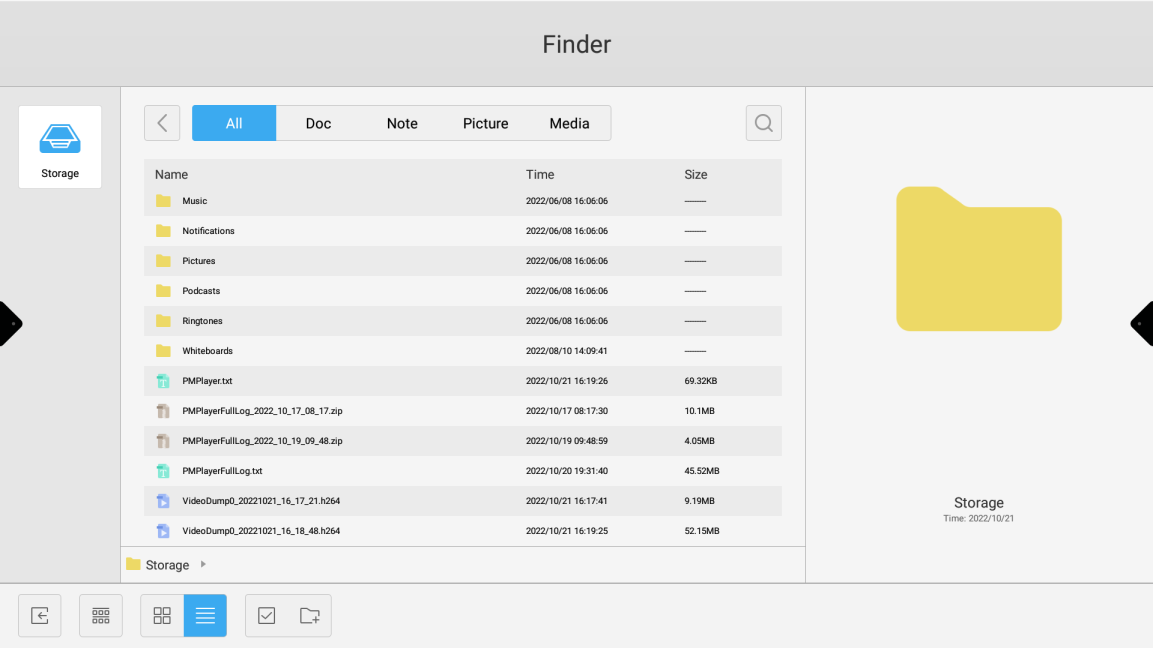
Task: Click the Storage drive icon in sidebar
Action: (x=60, y=147)
